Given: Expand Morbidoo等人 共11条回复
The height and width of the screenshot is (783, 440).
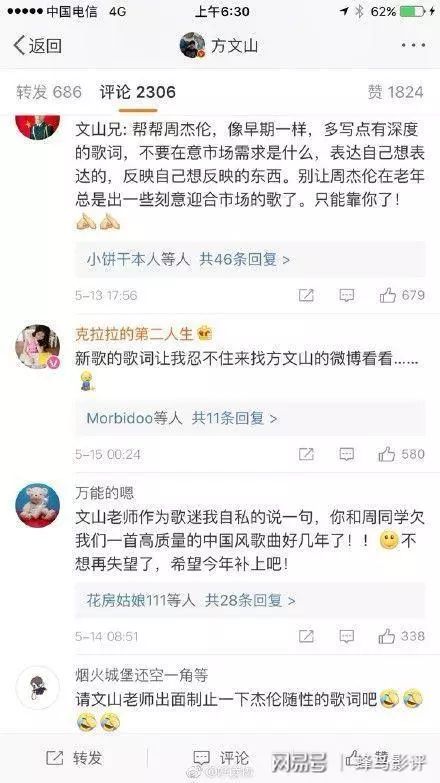Looking at the screenshot, I should [x=250, y=418].
